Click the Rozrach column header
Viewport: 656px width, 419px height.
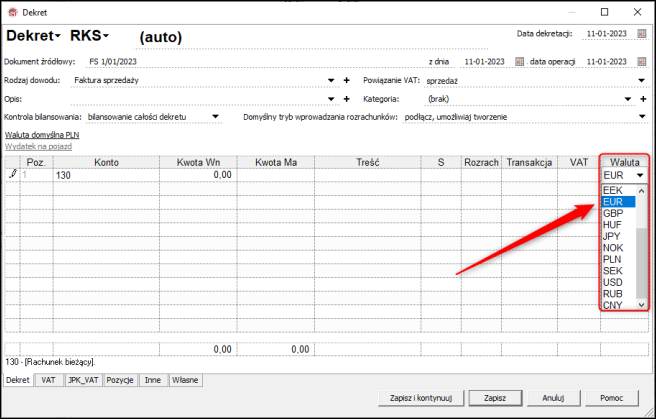coord(482,162)
